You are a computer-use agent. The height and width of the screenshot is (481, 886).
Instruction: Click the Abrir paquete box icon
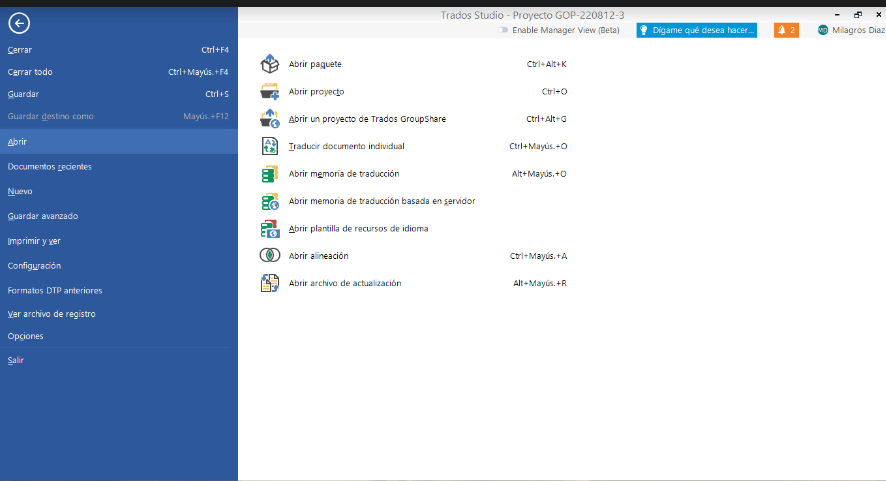coord(270,64)
